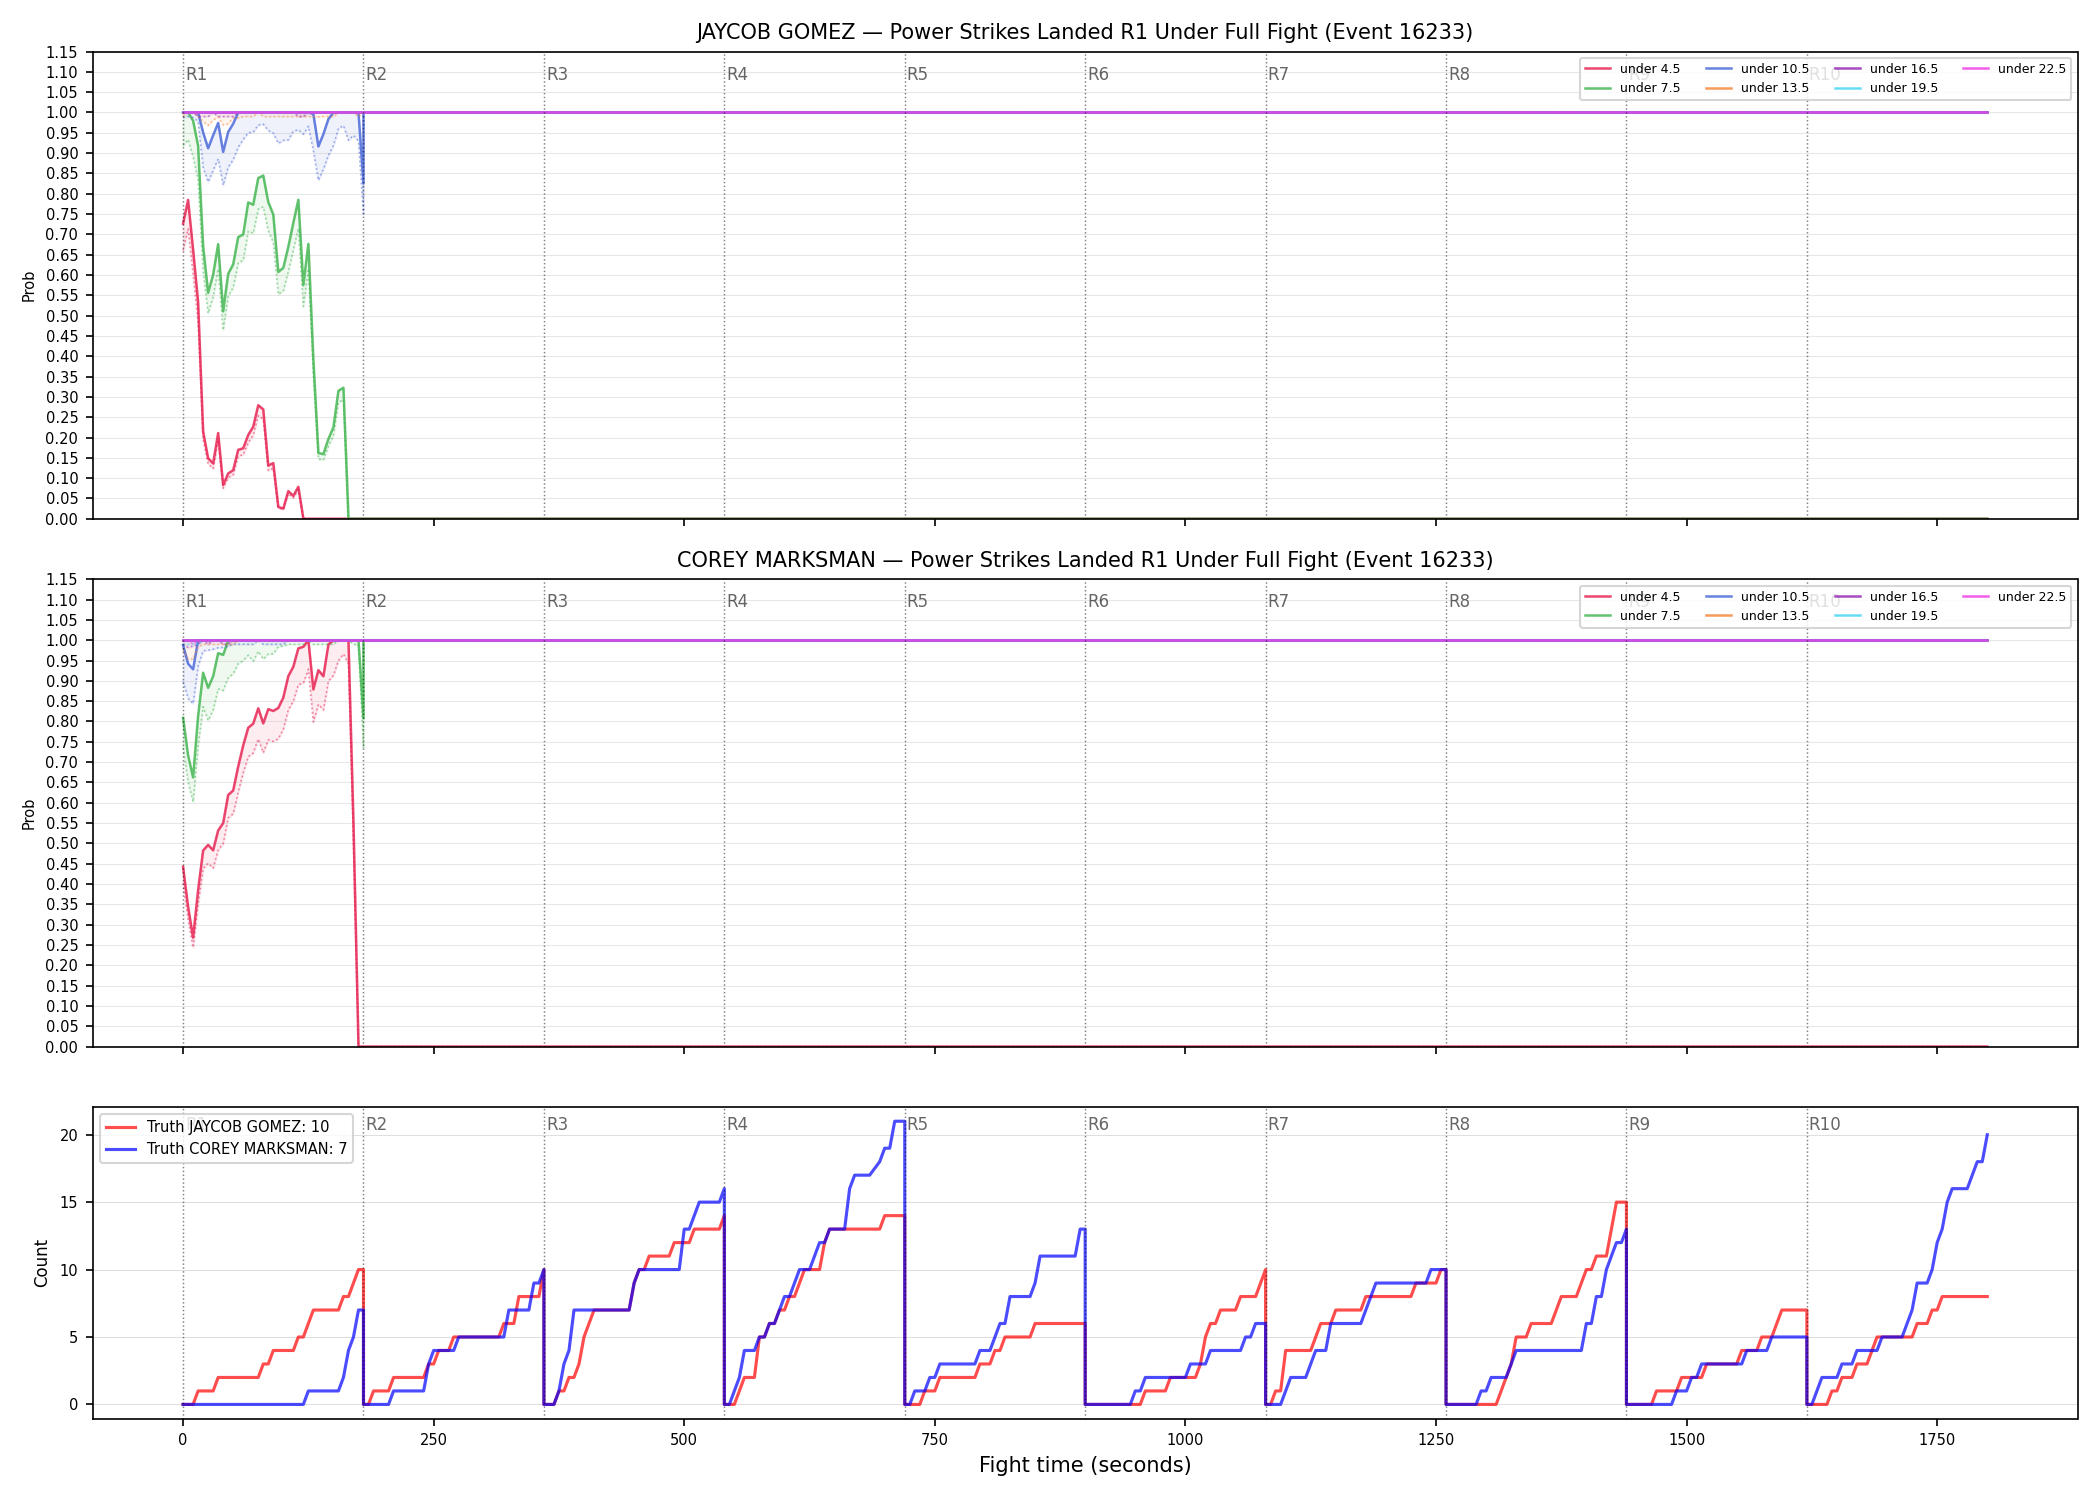Click tick label 0.50 in Marksman chart

click(x=61, y=844)
